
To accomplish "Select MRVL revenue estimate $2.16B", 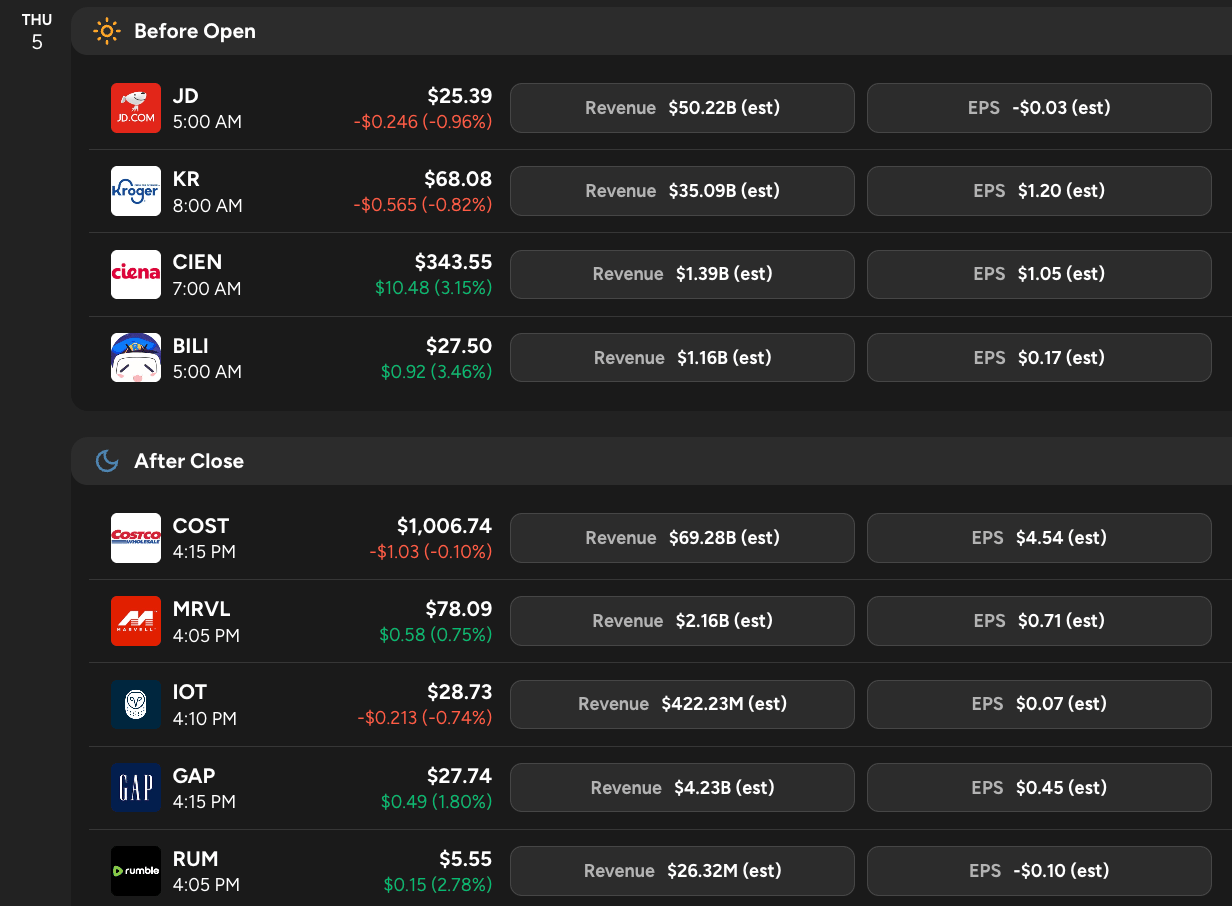I will click(x=682, y=621).
